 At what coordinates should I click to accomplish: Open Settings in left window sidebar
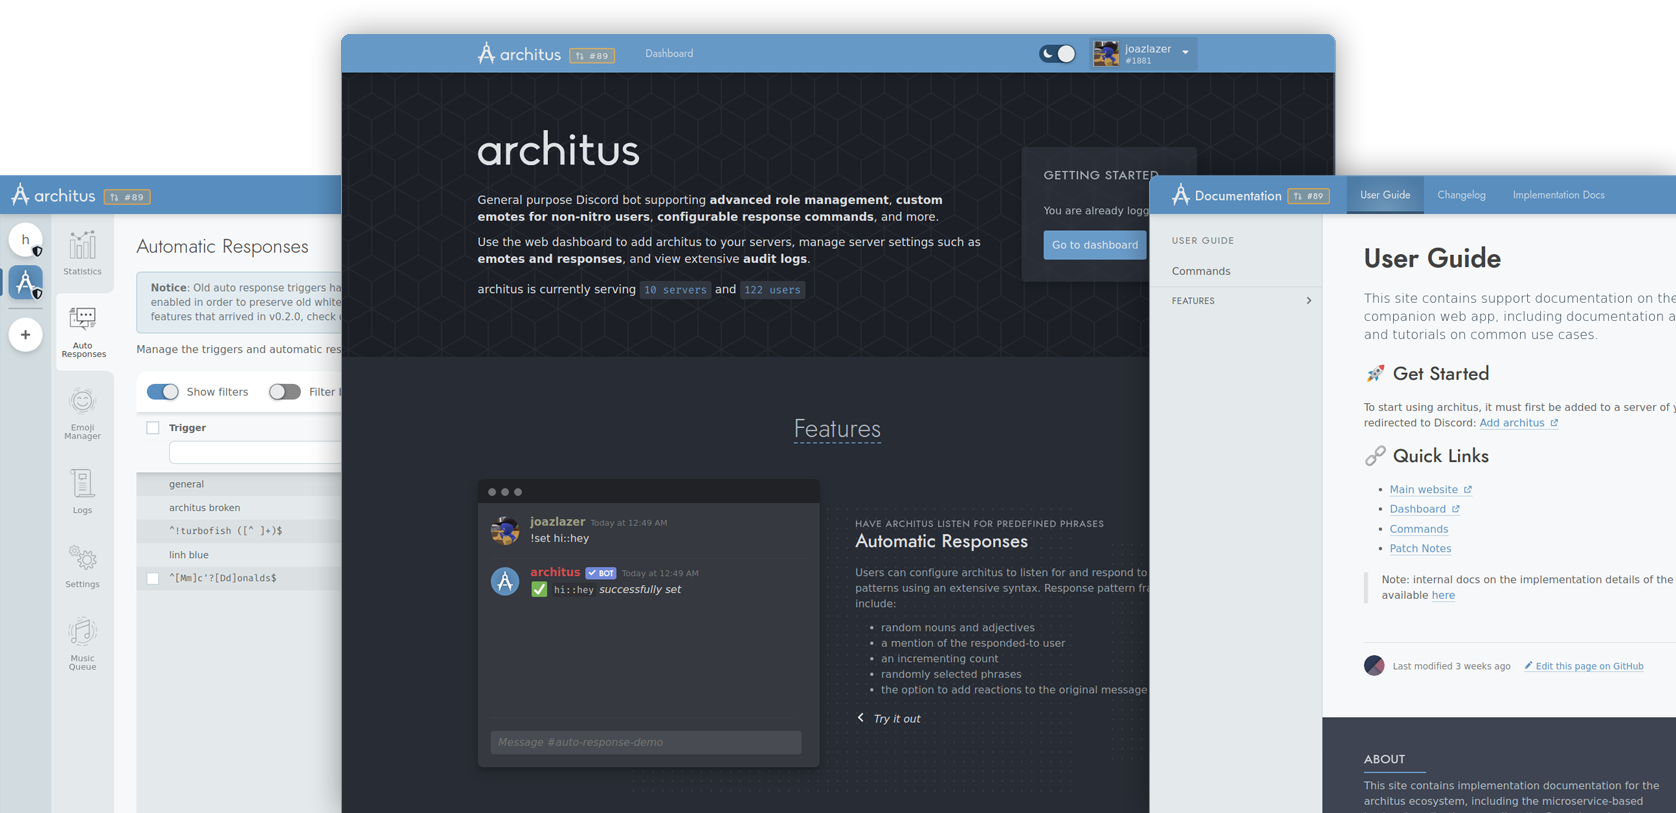click(x=82, y=566)
